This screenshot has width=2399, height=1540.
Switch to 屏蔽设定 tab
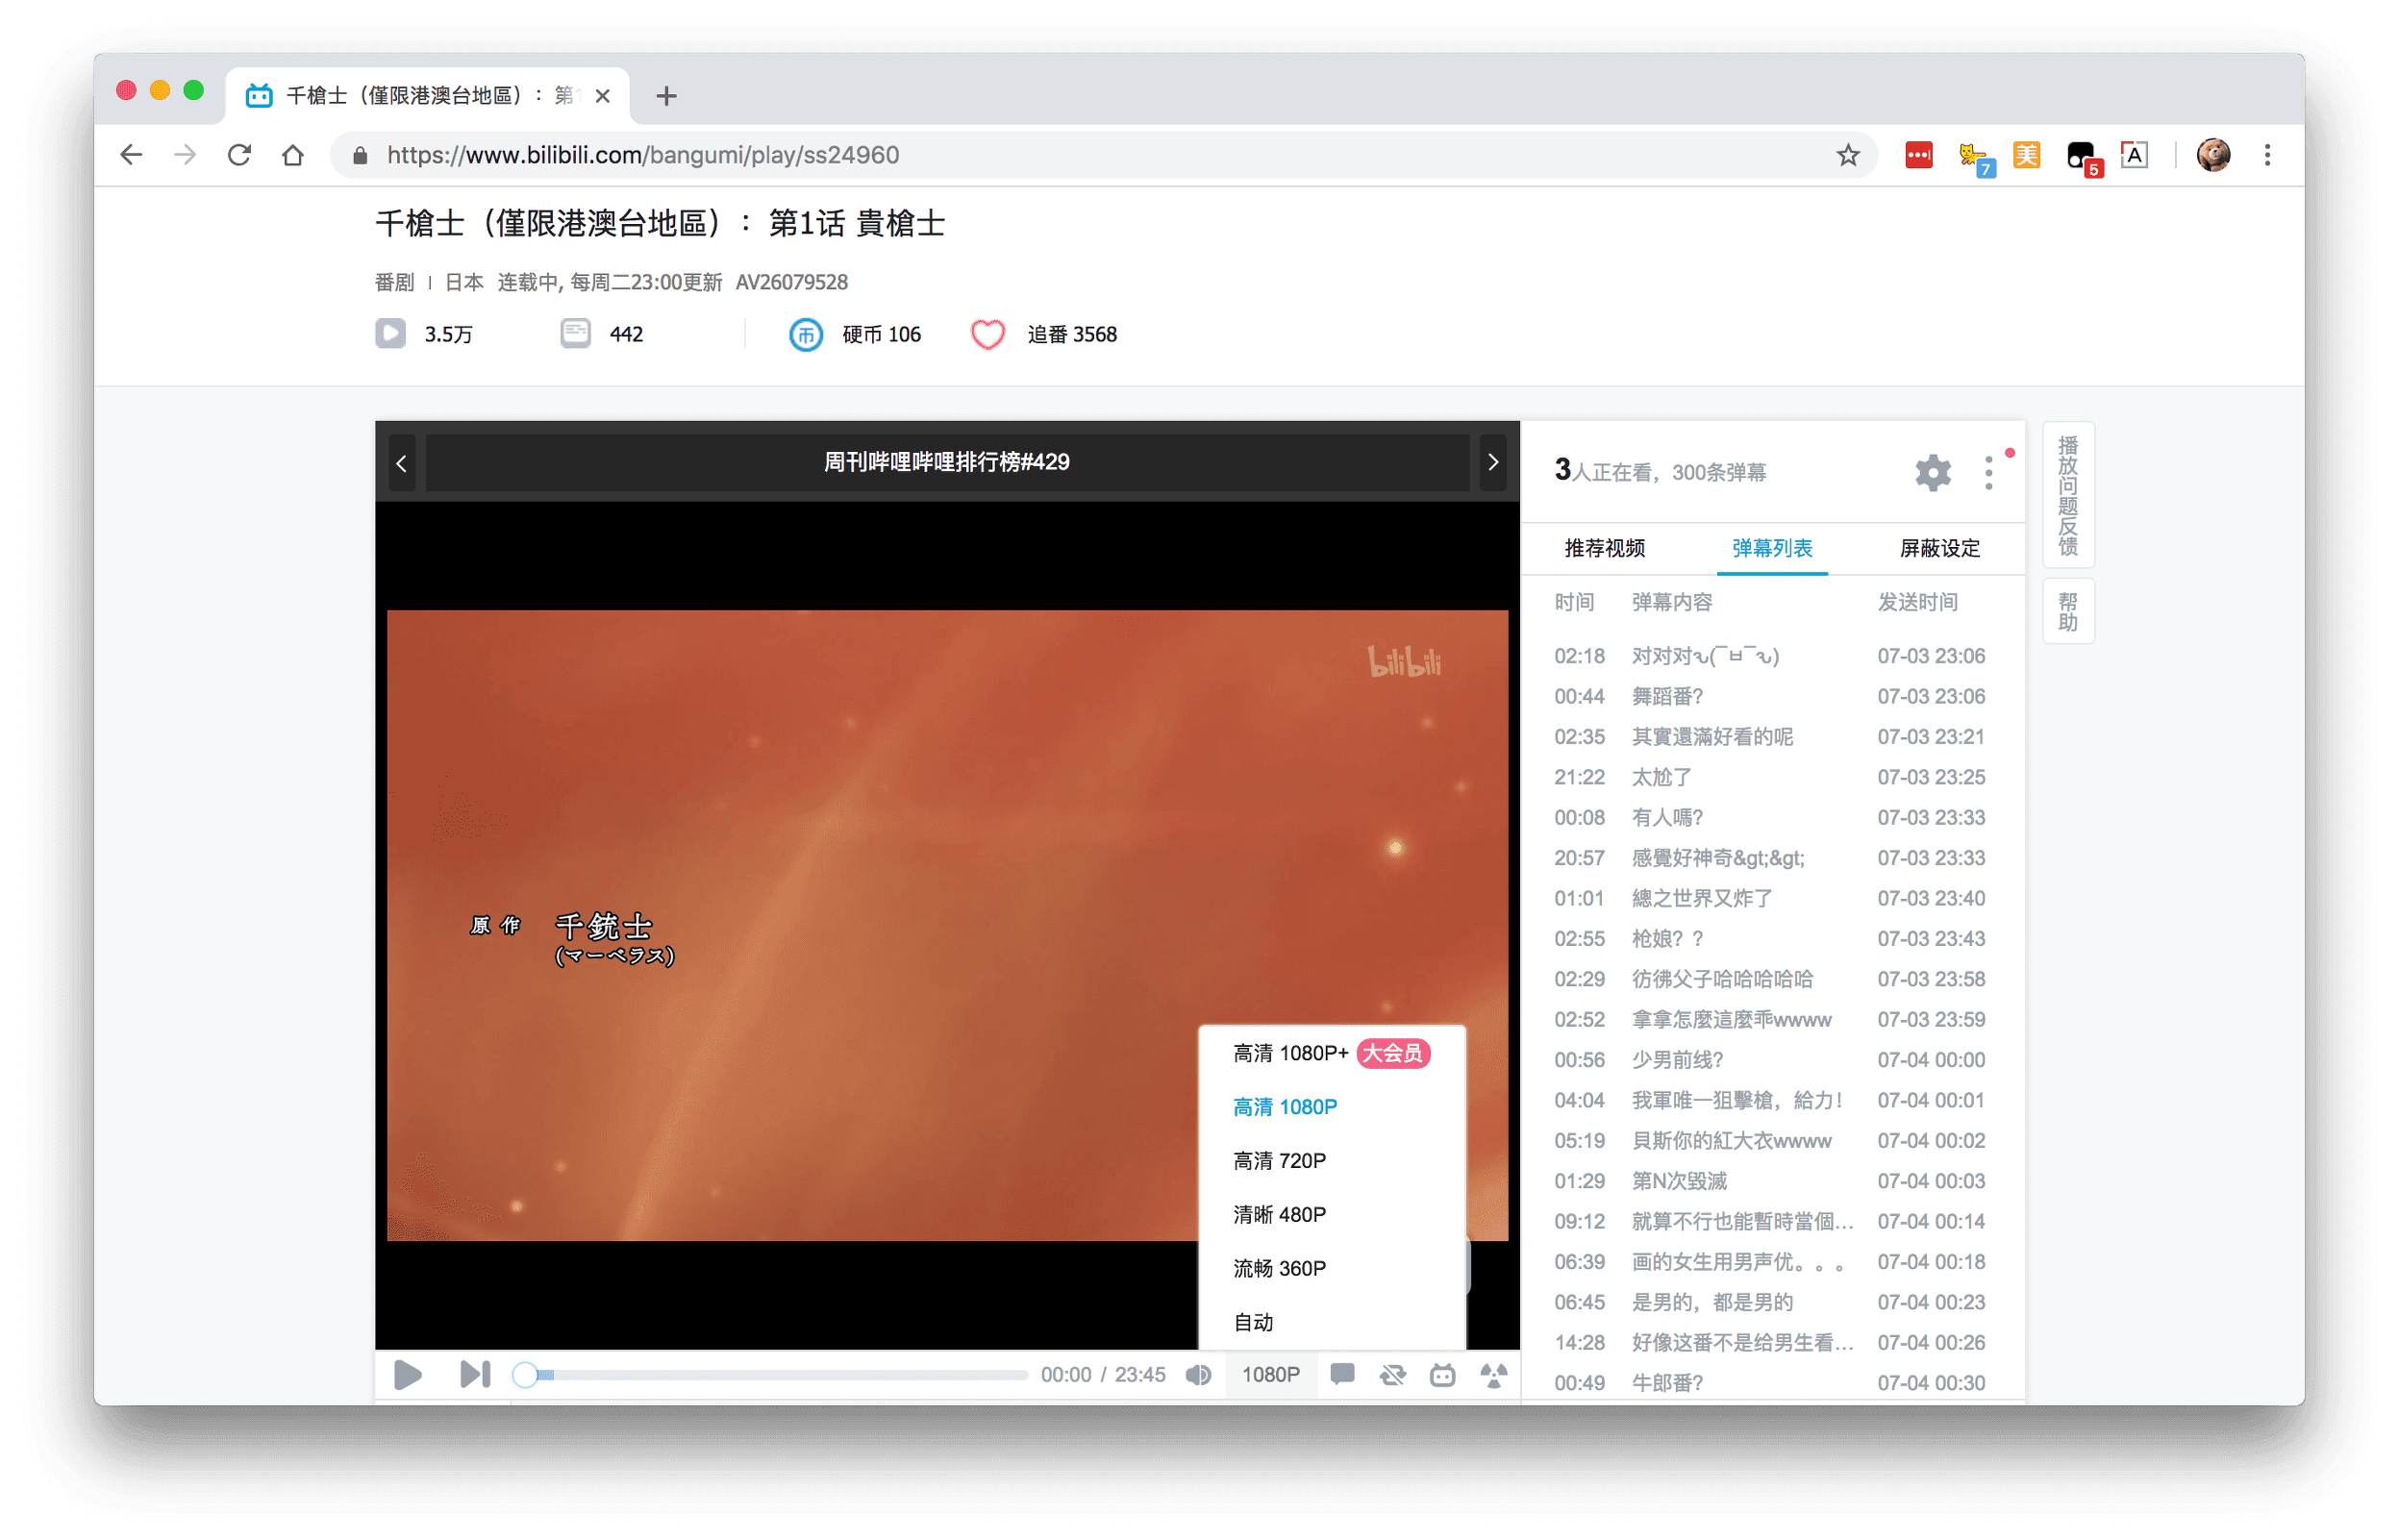[1939, 548]
